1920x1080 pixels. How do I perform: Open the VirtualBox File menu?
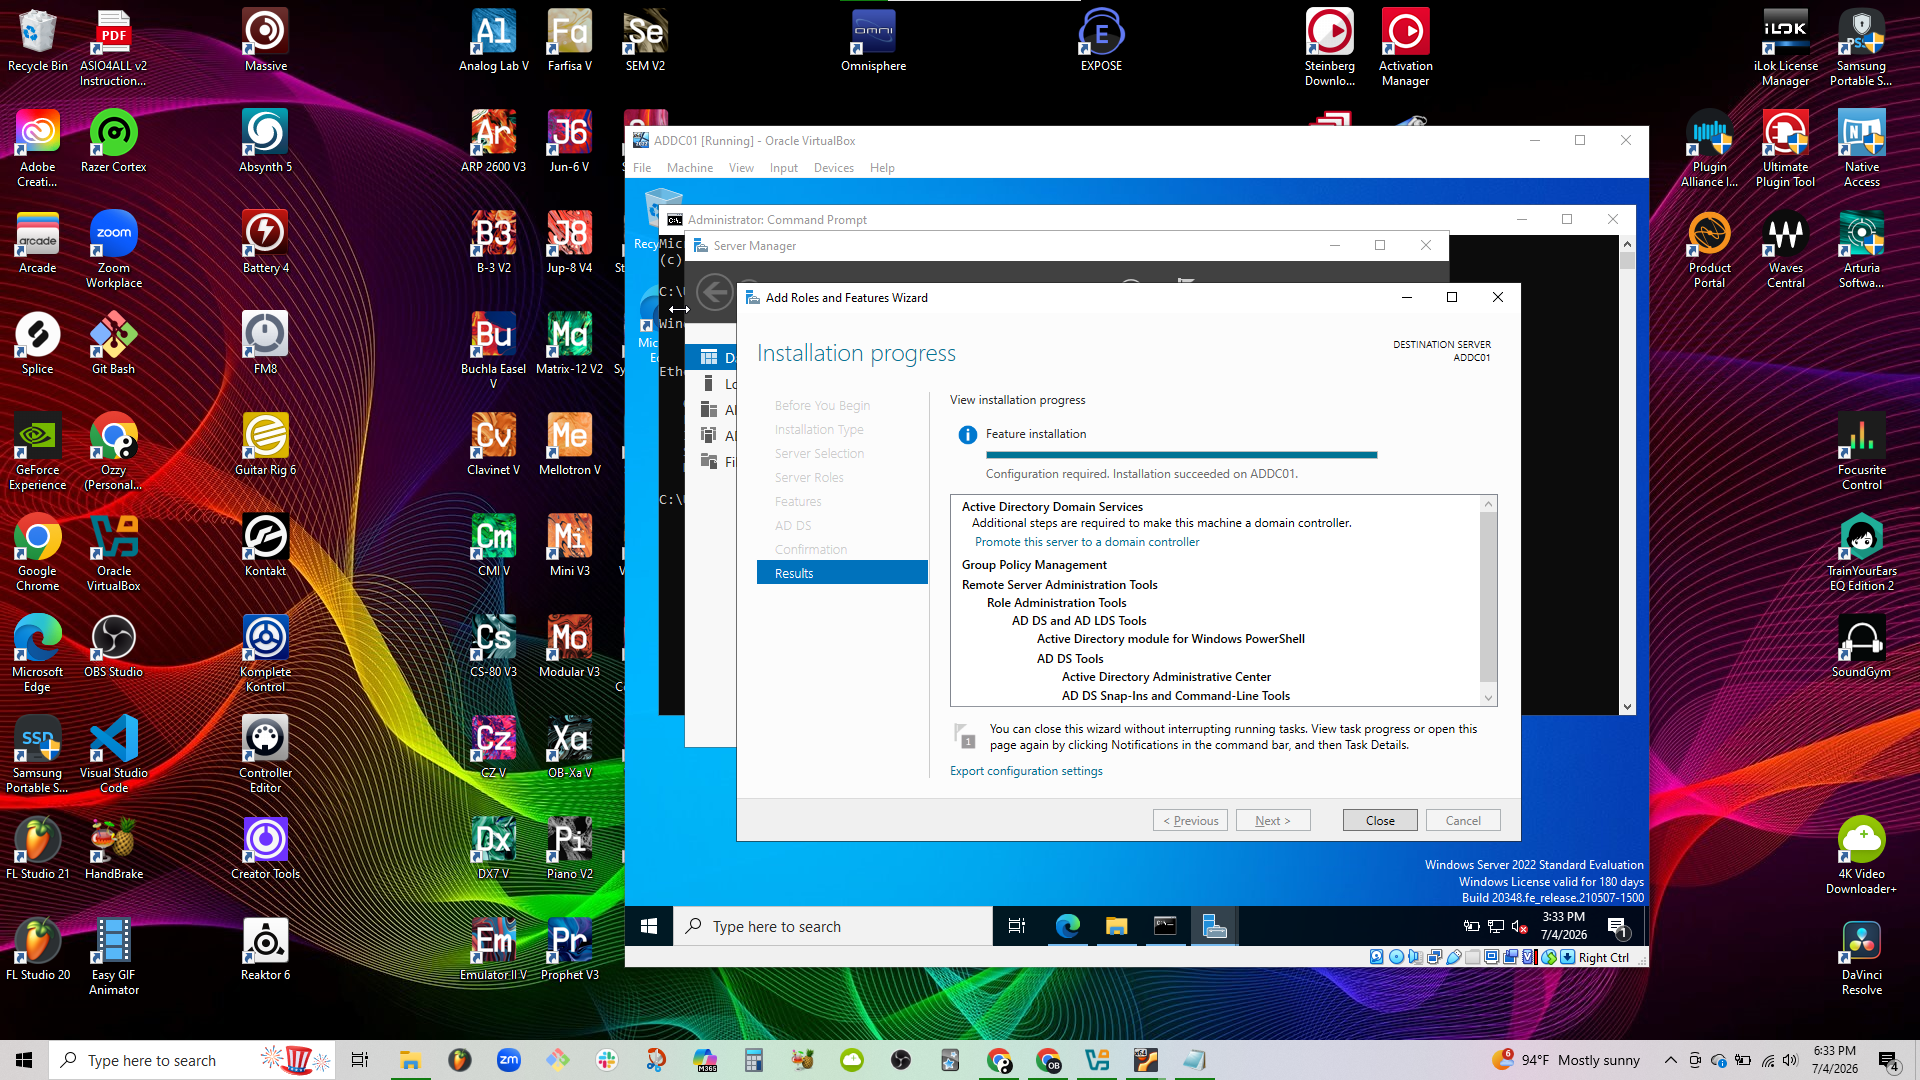click(642, 168)
